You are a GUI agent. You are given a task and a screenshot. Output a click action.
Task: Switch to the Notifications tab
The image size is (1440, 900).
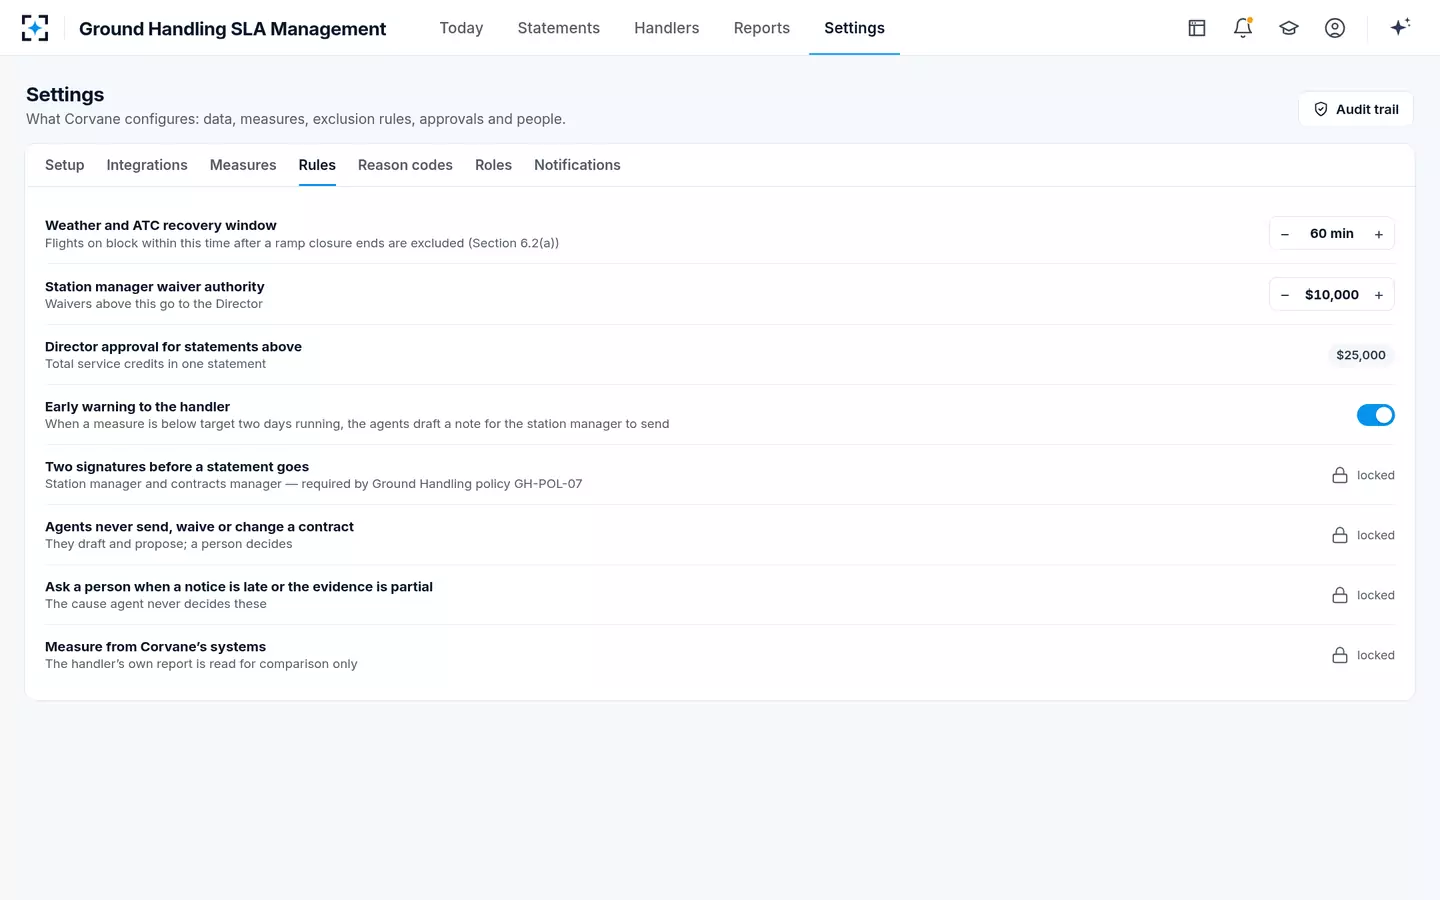pos(577,165)
